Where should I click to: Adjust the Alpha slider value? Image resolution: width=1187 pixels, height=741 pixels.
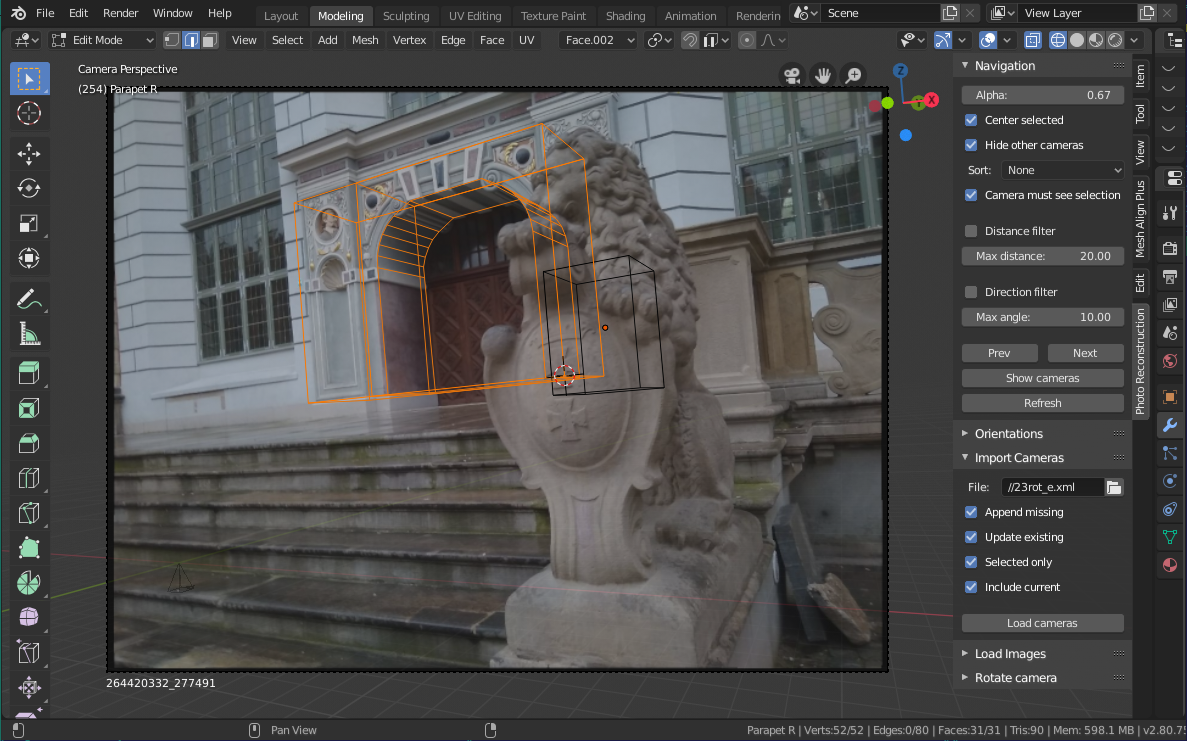tap(1042, 95)
